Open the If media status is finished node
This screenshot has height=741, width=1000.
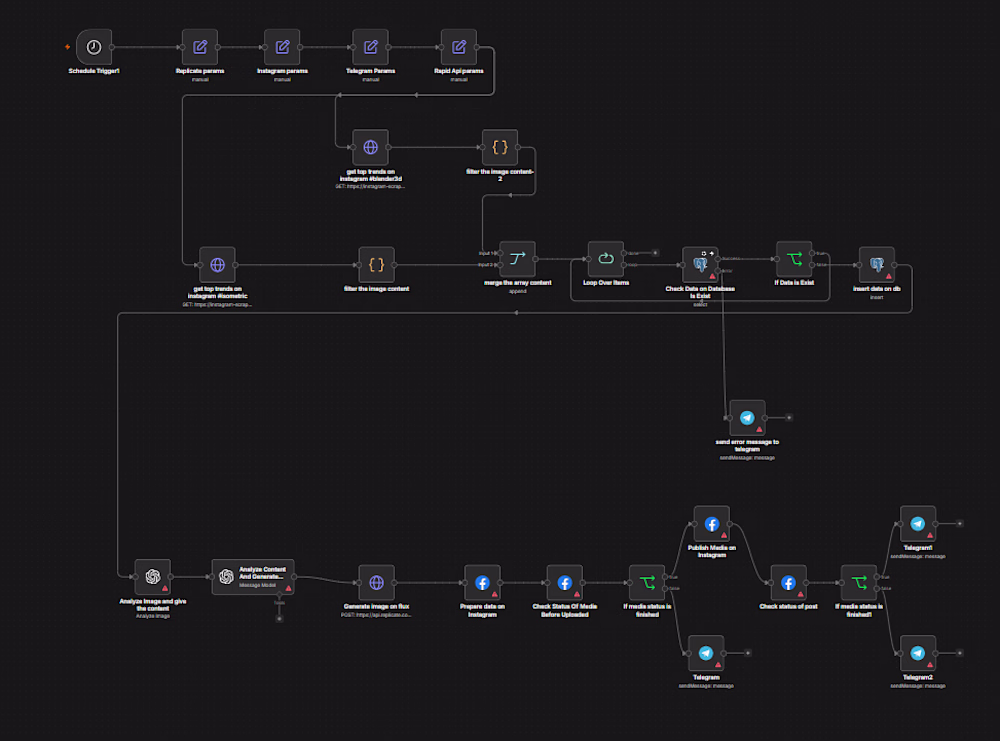(x=647, y=582)
